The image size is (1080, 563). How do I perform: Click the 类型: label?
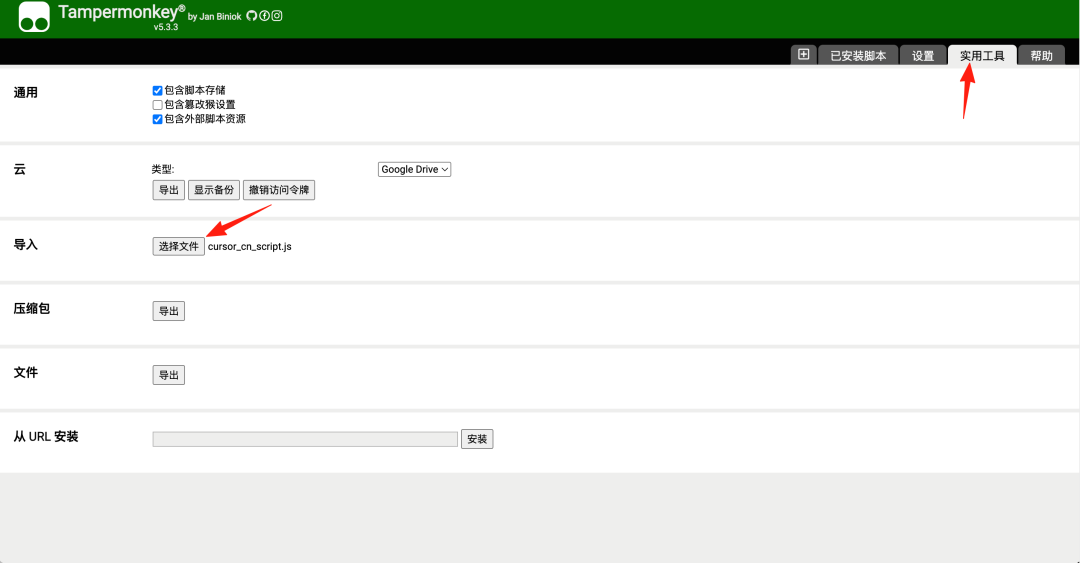(x=163, y=170)
